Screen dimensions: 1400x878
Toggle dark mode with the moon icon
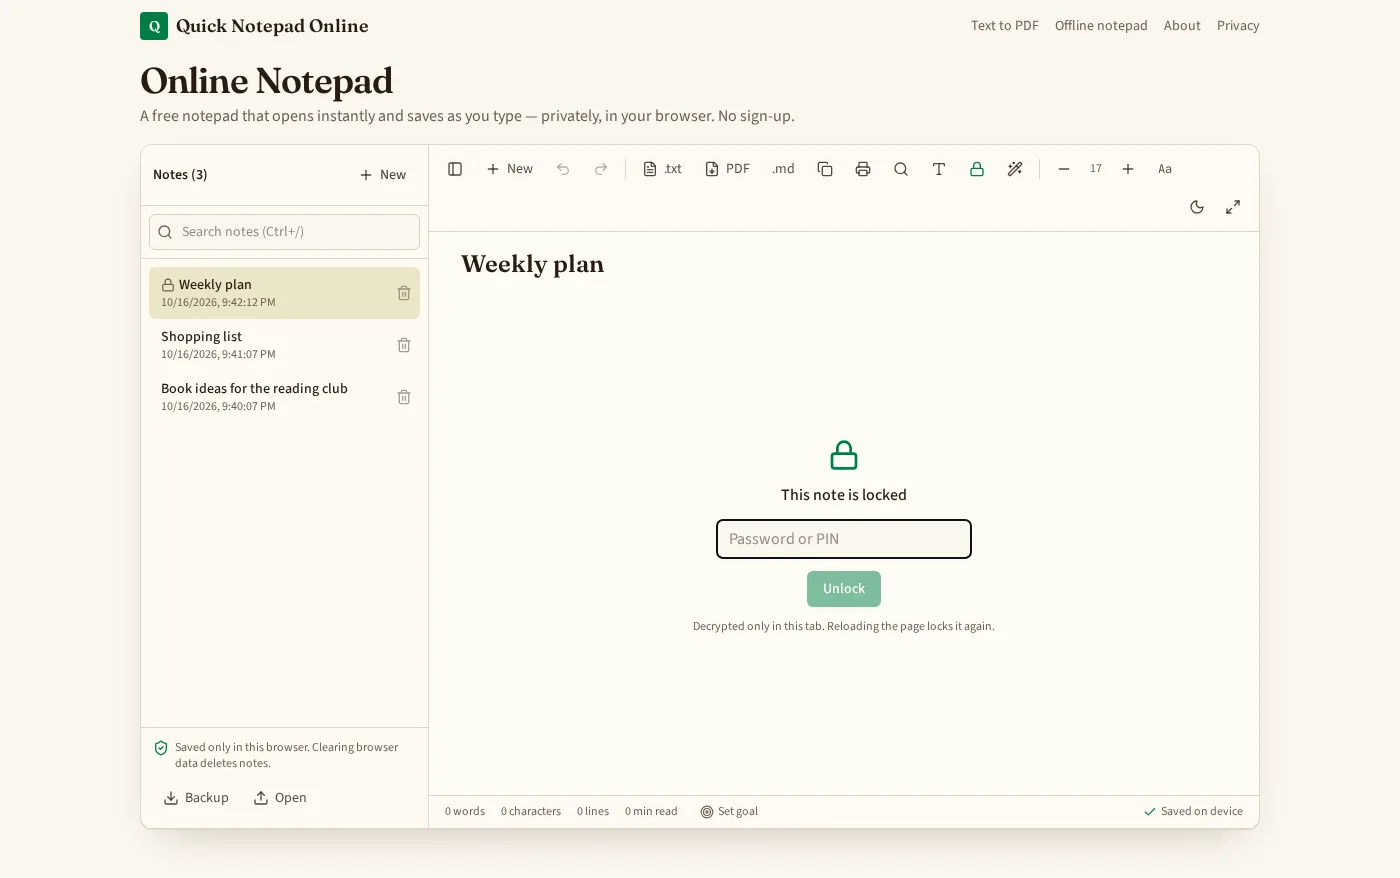coord(1197,207)
